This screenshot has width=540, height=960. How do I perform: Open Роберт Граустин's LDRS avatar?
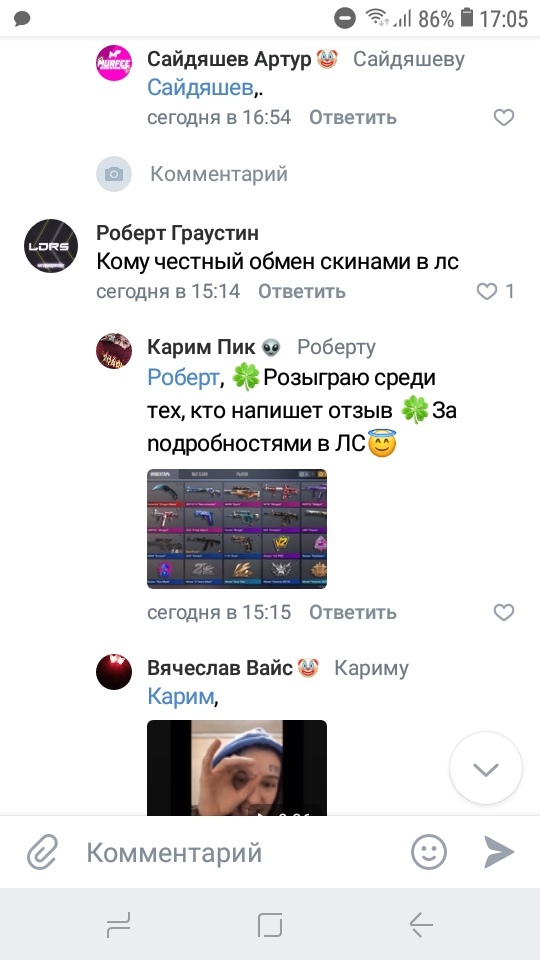tap(51, 246)
